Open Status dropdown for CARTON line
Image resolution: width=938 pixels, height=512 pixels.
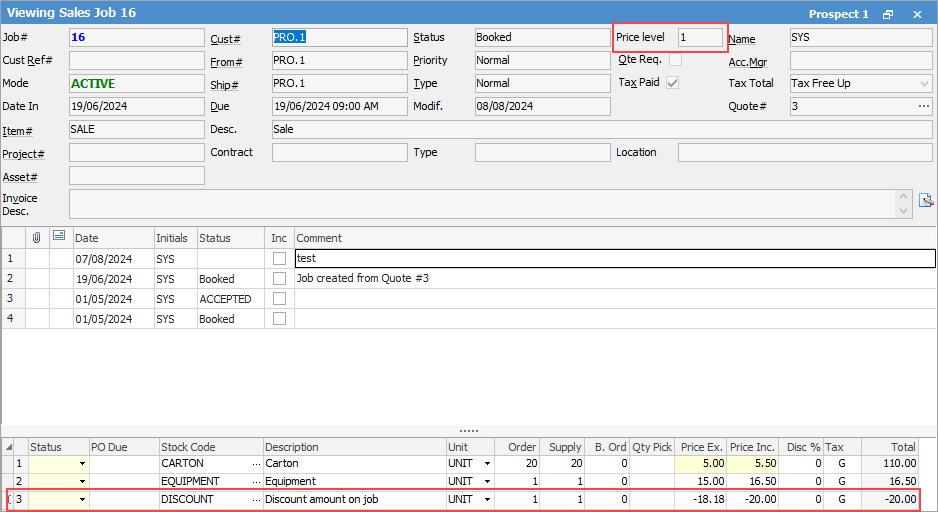(81, 464)
